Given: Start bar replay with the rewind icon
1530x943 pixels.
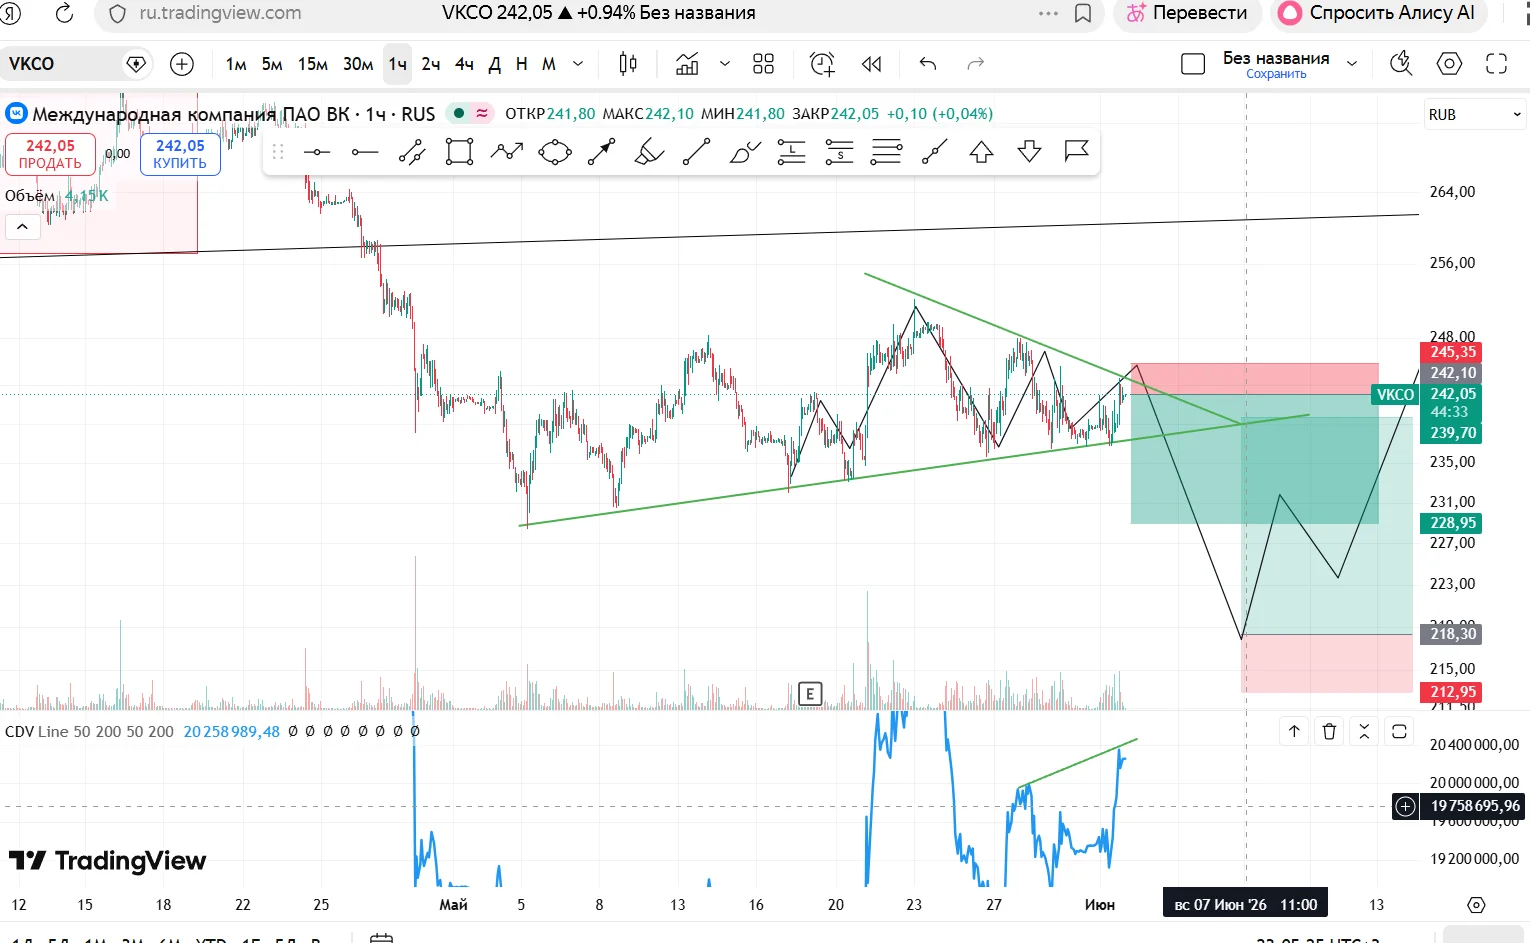Looking at the screenshot, I should [872, 64].
